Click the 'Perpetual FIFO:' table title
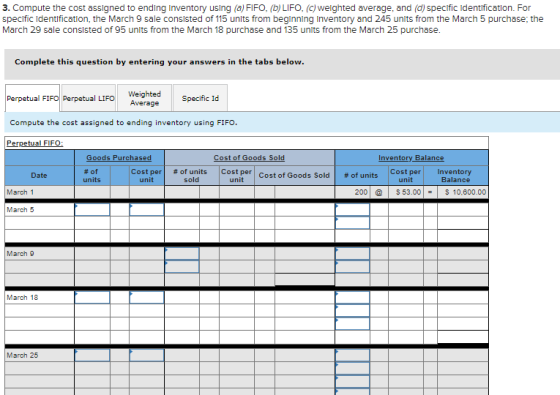560x395 pixels. pyautogui.click(x=35, y=143)
